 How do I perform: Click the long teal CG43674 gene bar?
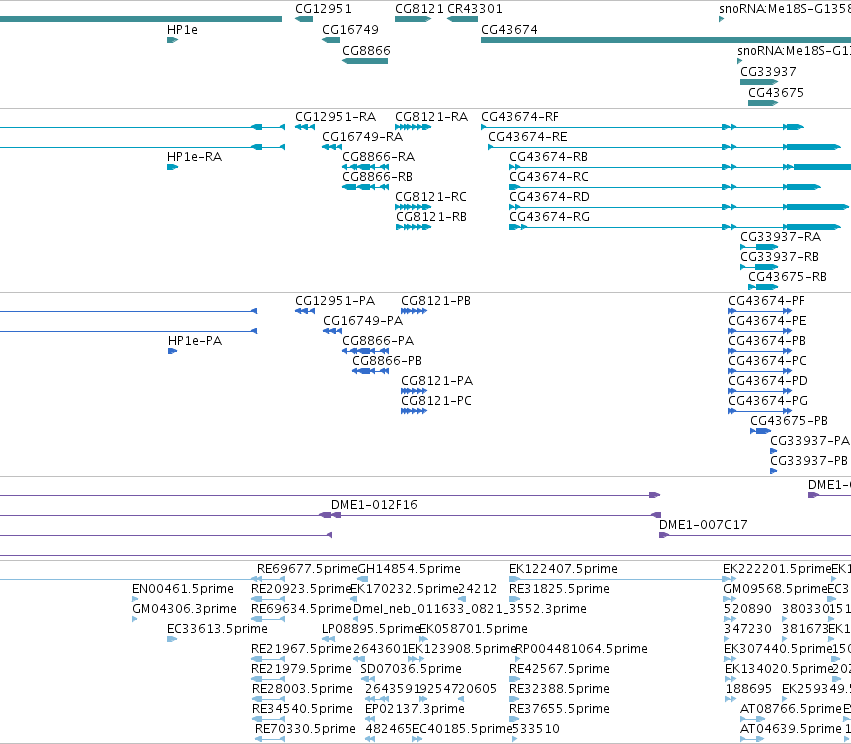[666, 40]
